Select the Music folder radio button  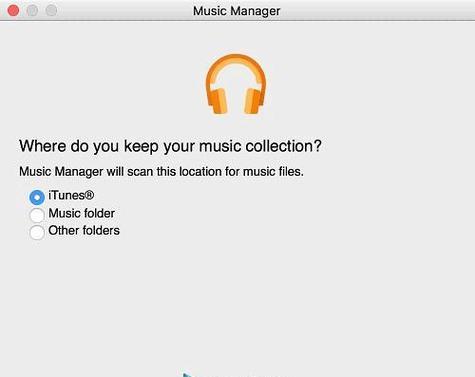tap(37, 215)
